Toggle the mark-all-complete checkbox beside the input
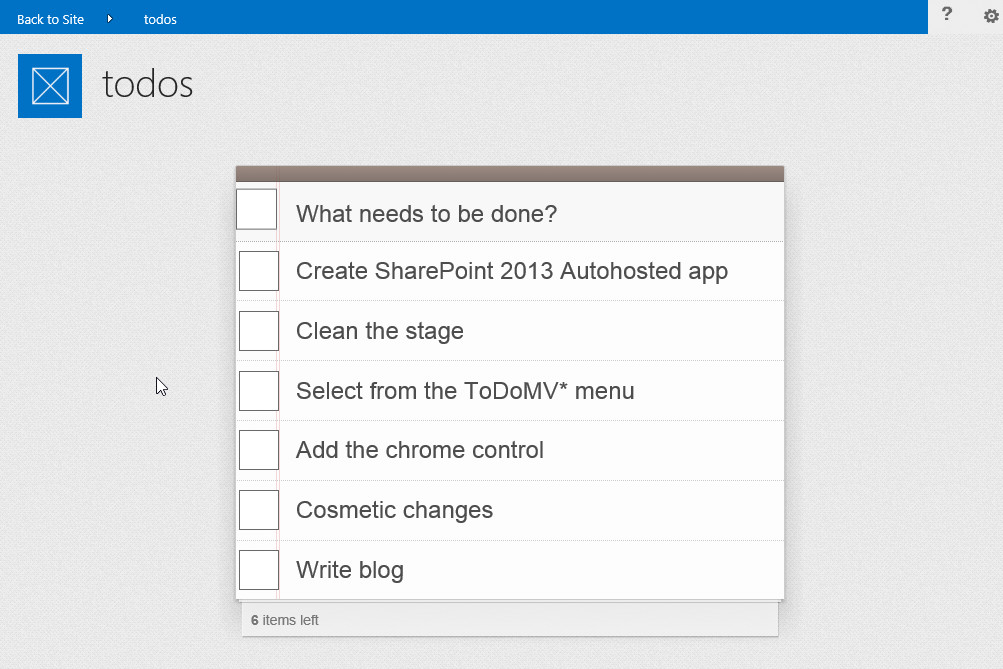 [257, 209]
